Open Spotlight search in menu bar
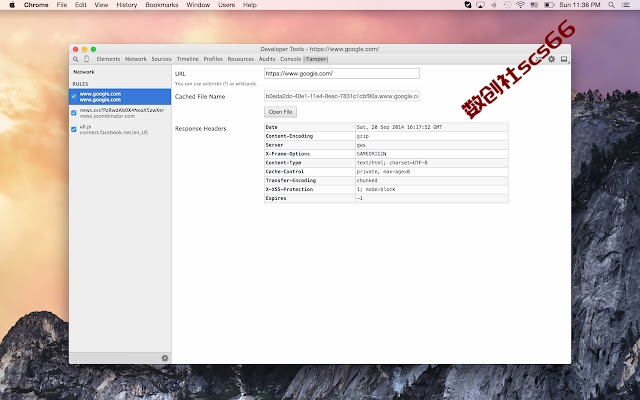Image resolution: width=640 pixels, height=400 pixels. (611, 5)
